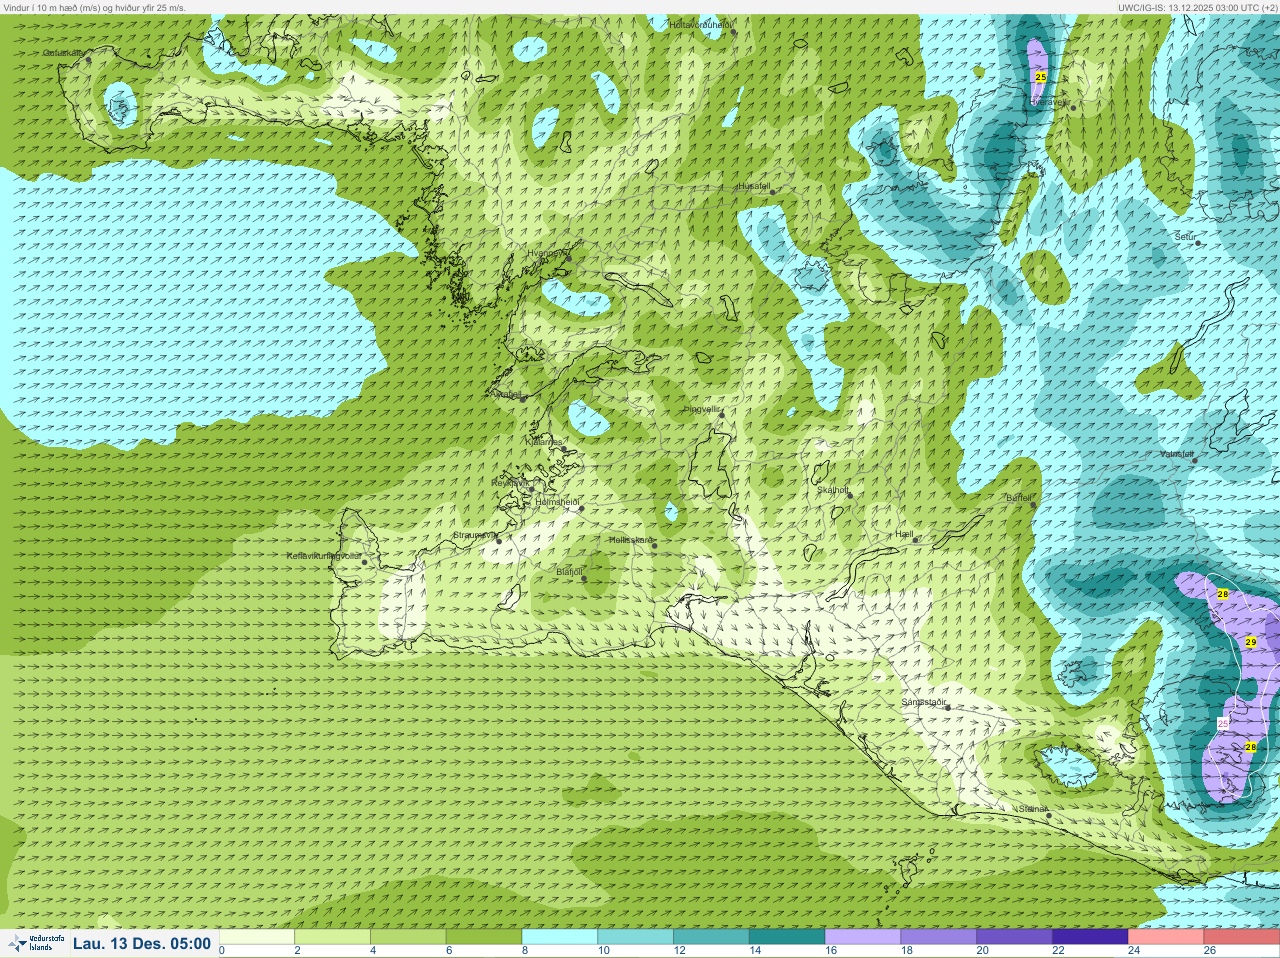
Task: Click the yellow 25 gust marker near Hveravellir
Action: [x=1041, y=77]
